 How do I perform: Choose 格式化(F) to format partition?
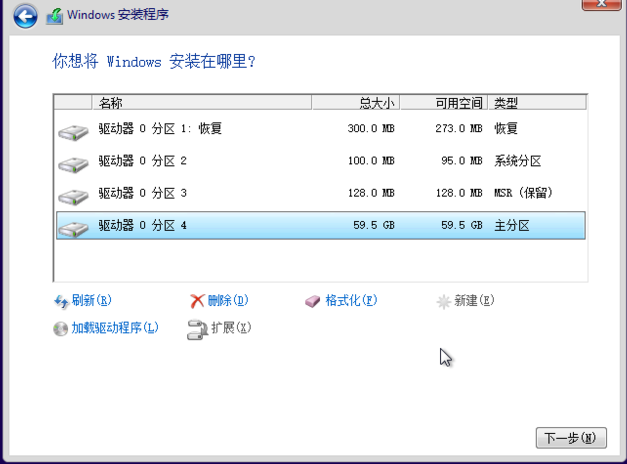pos(351,300)
